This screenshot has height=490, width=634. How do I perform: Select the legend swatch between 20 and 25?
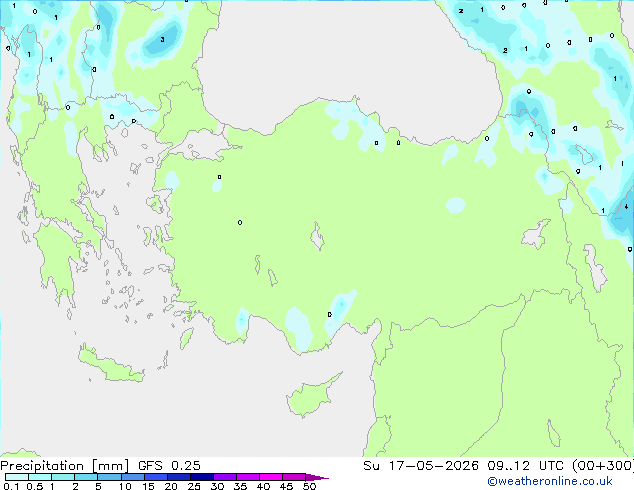point(179,477)
